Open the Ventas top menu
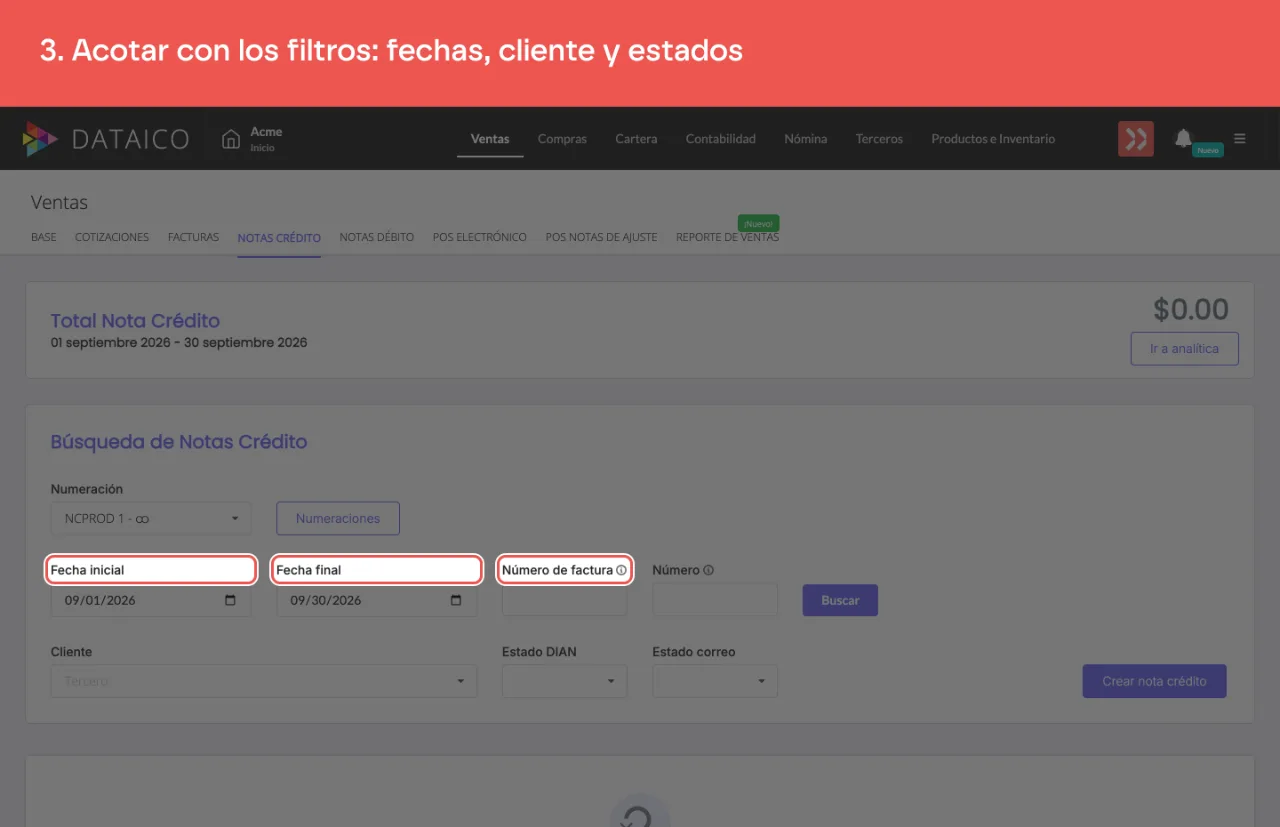The height and width of the screenshot is (827, 1280). (490, 139)
